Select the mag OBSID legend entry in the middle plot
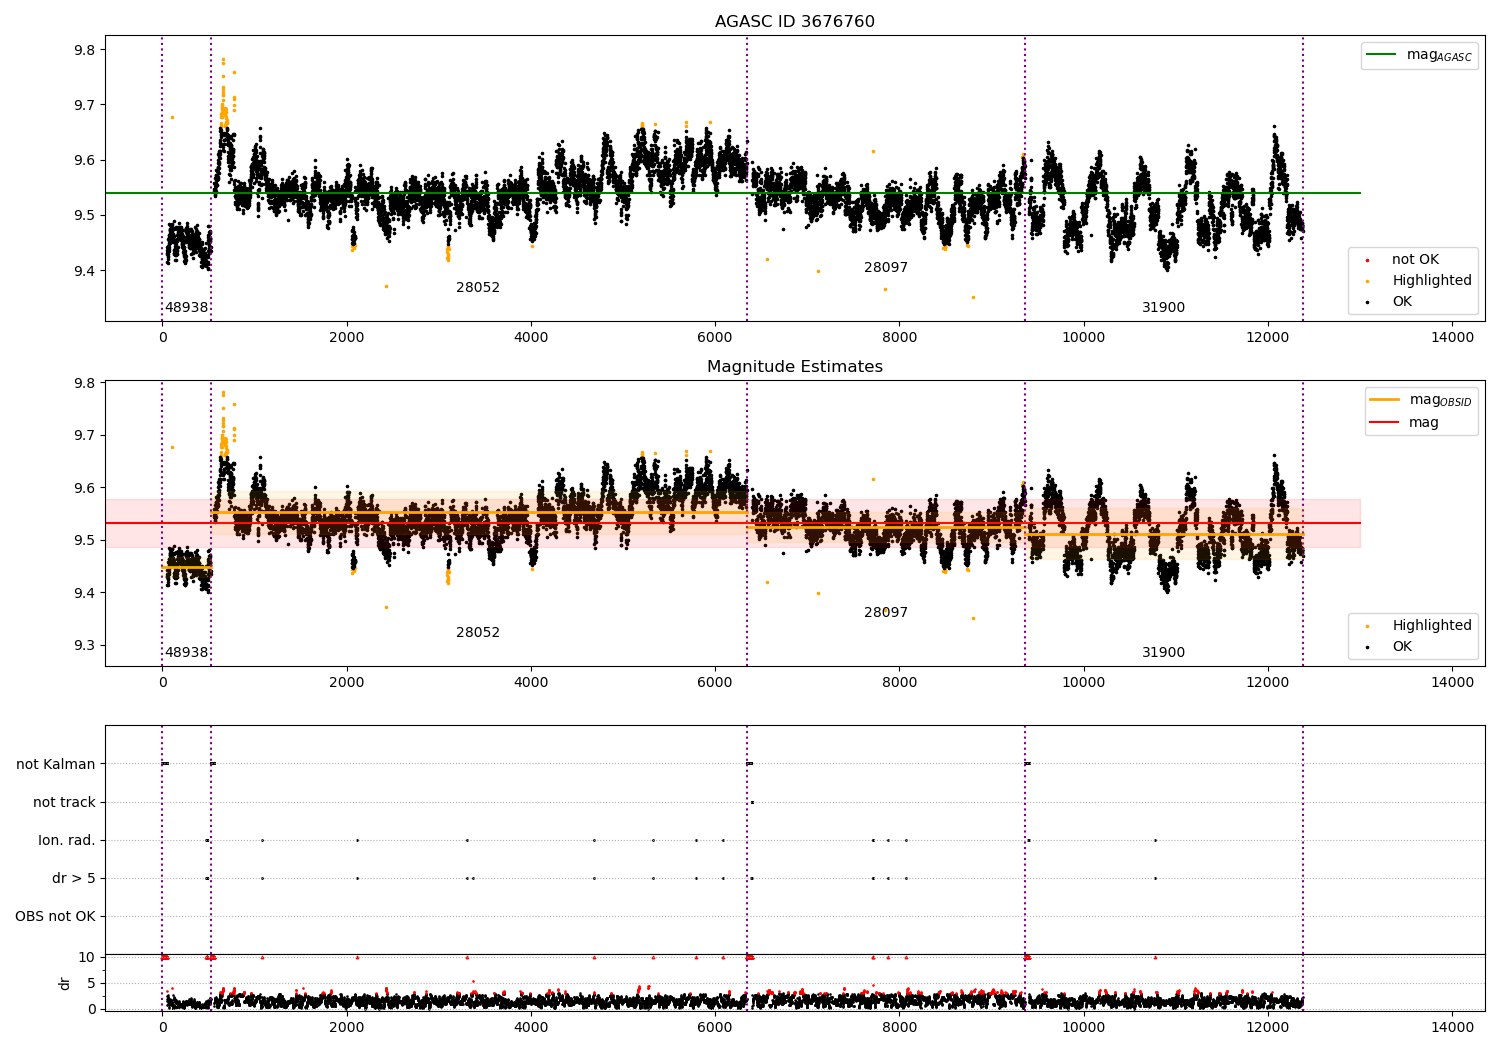This screenshot has width=1500, height=1050. tap(1419, 400)
